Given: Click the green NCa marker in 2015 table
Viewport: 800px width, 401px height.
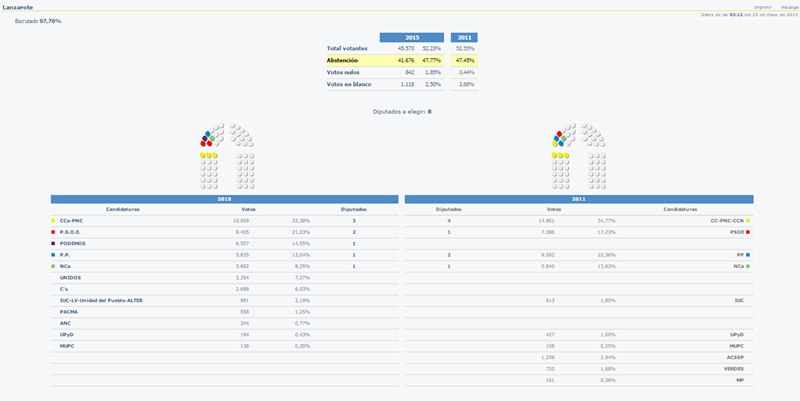Looking at the screenshot, I should pos(53,266).
